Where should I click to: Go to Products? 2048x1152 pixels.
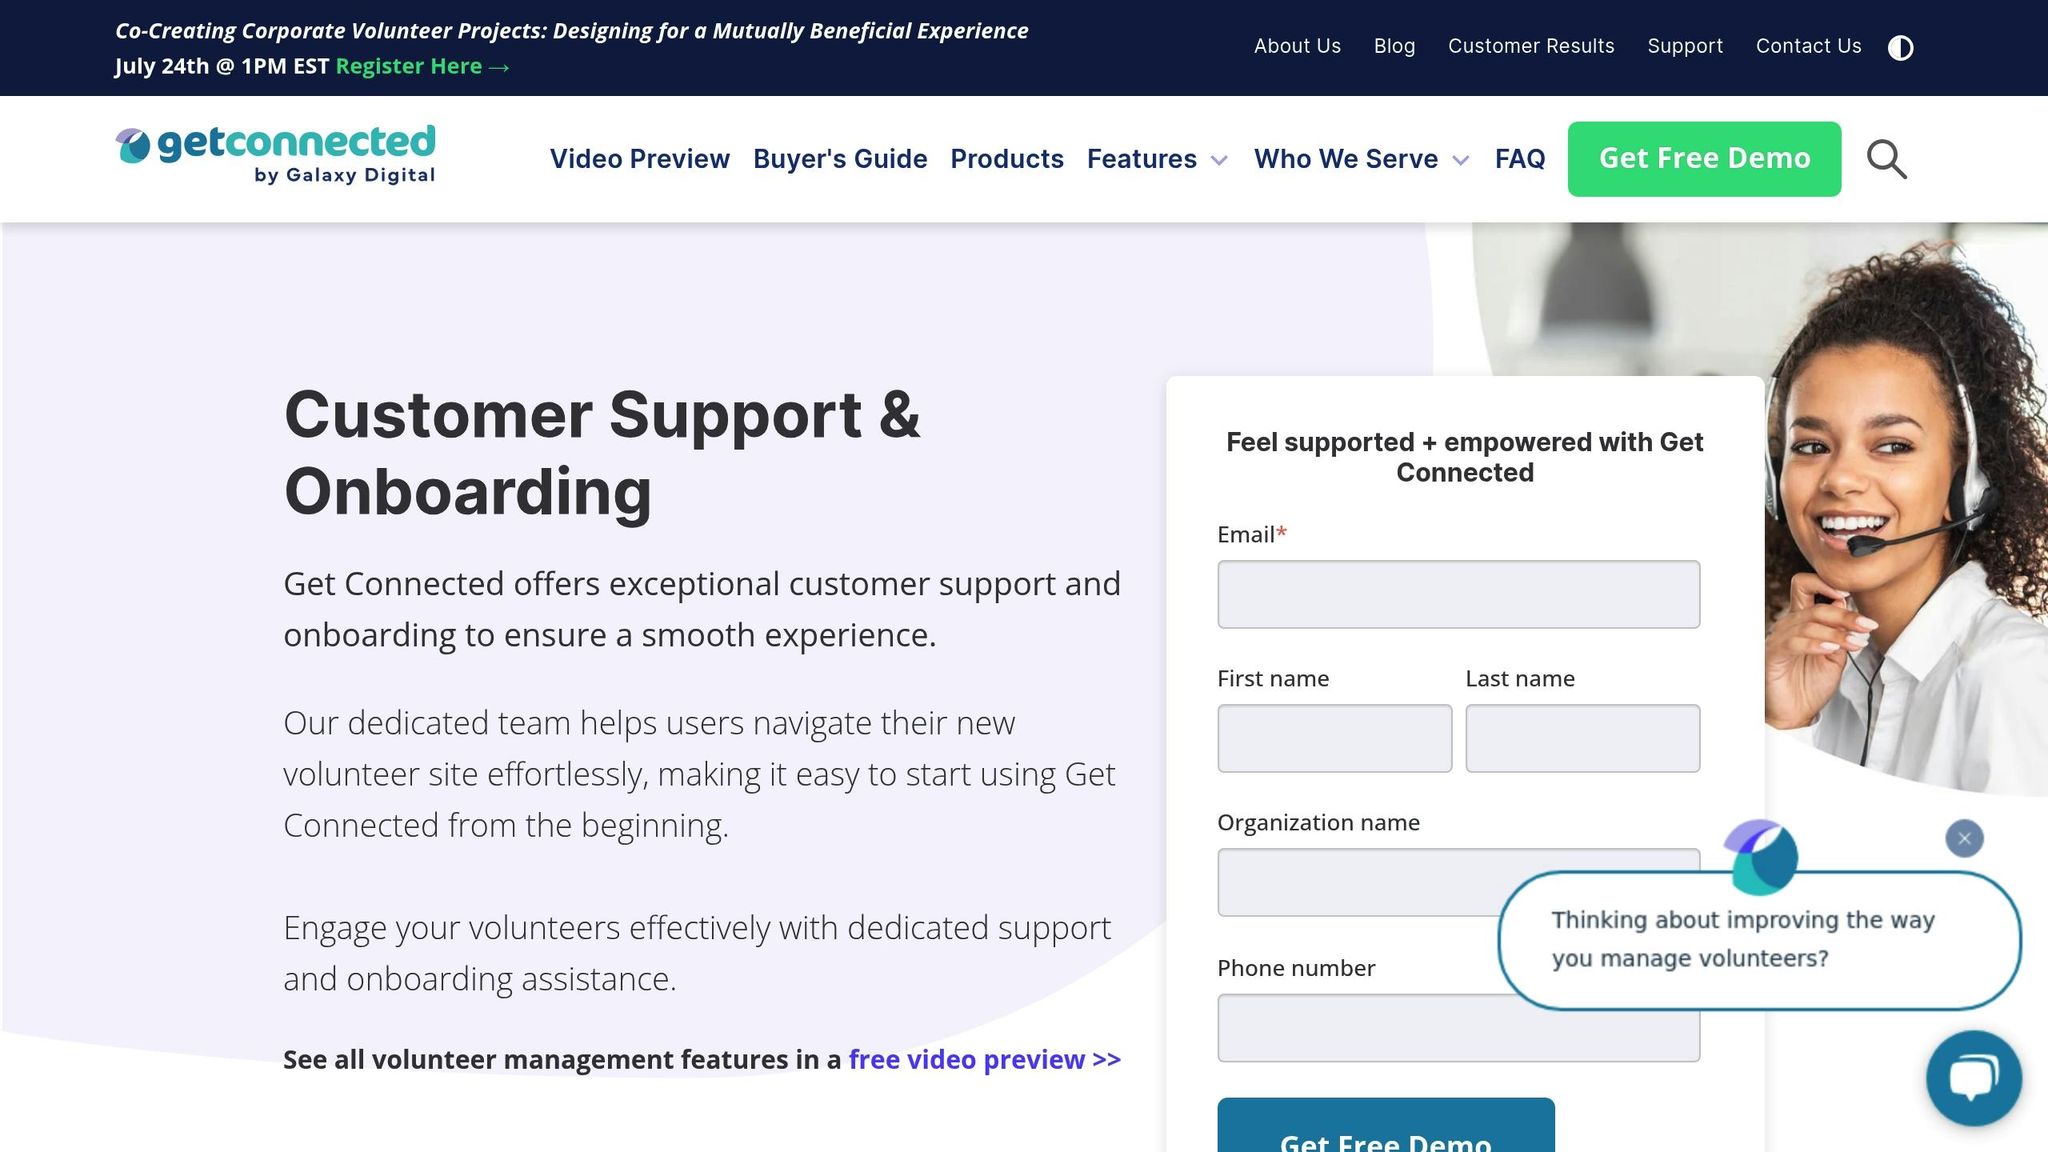1007,159
